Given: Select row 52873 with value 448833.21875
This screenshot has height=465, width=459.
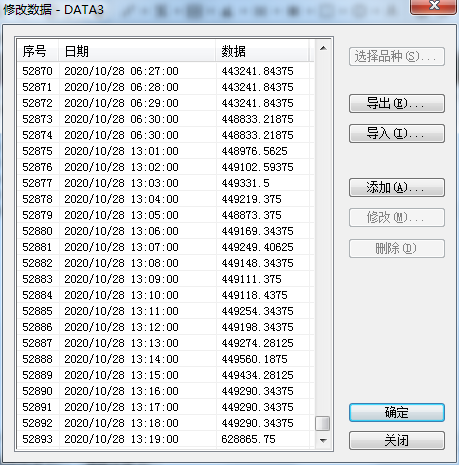Looking at the screenshot, I should 166,119.
